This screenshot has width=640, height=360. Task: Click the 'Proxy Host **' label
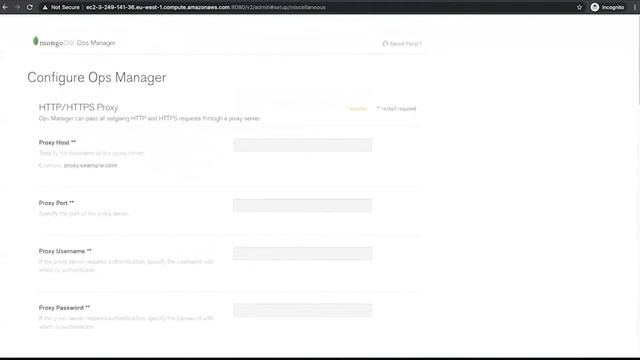57,142
